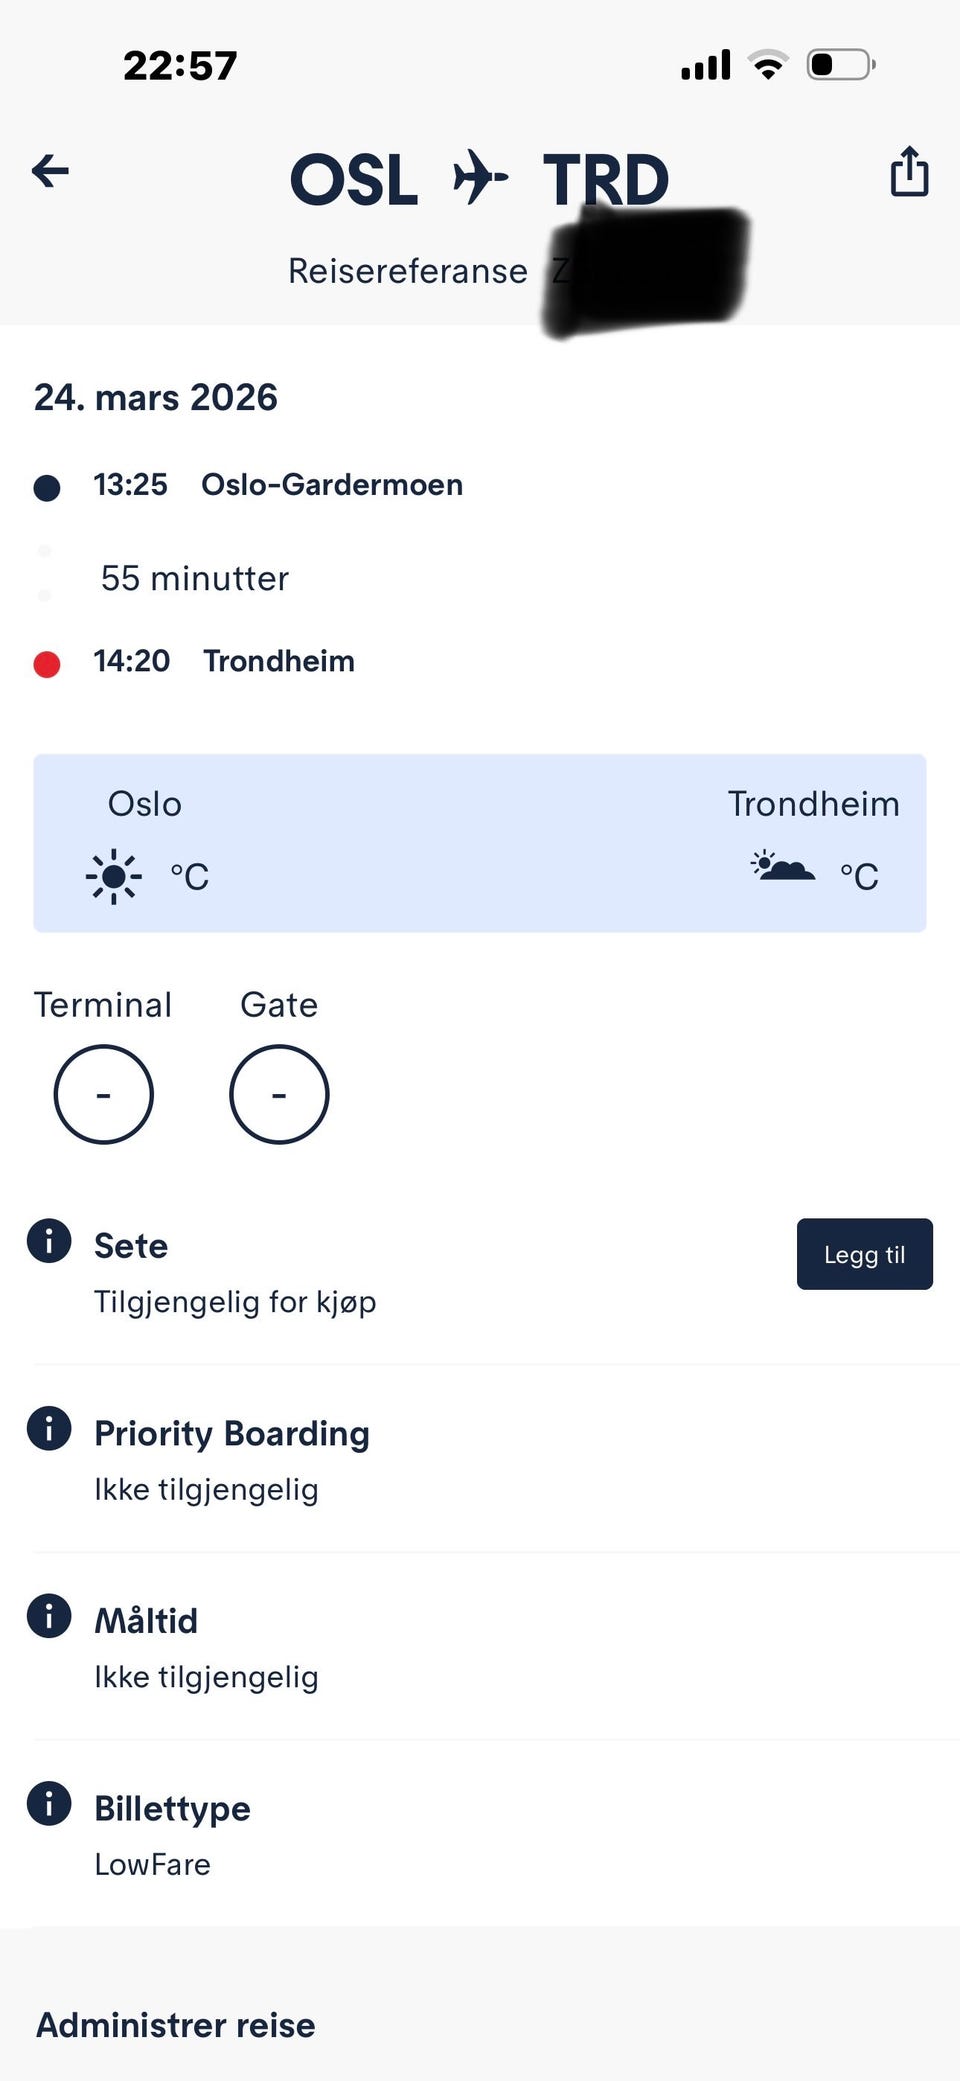This screenshot has height=2081, width=960.
Task: Open the info icon beside Måltid
Action: (49, 1616)
